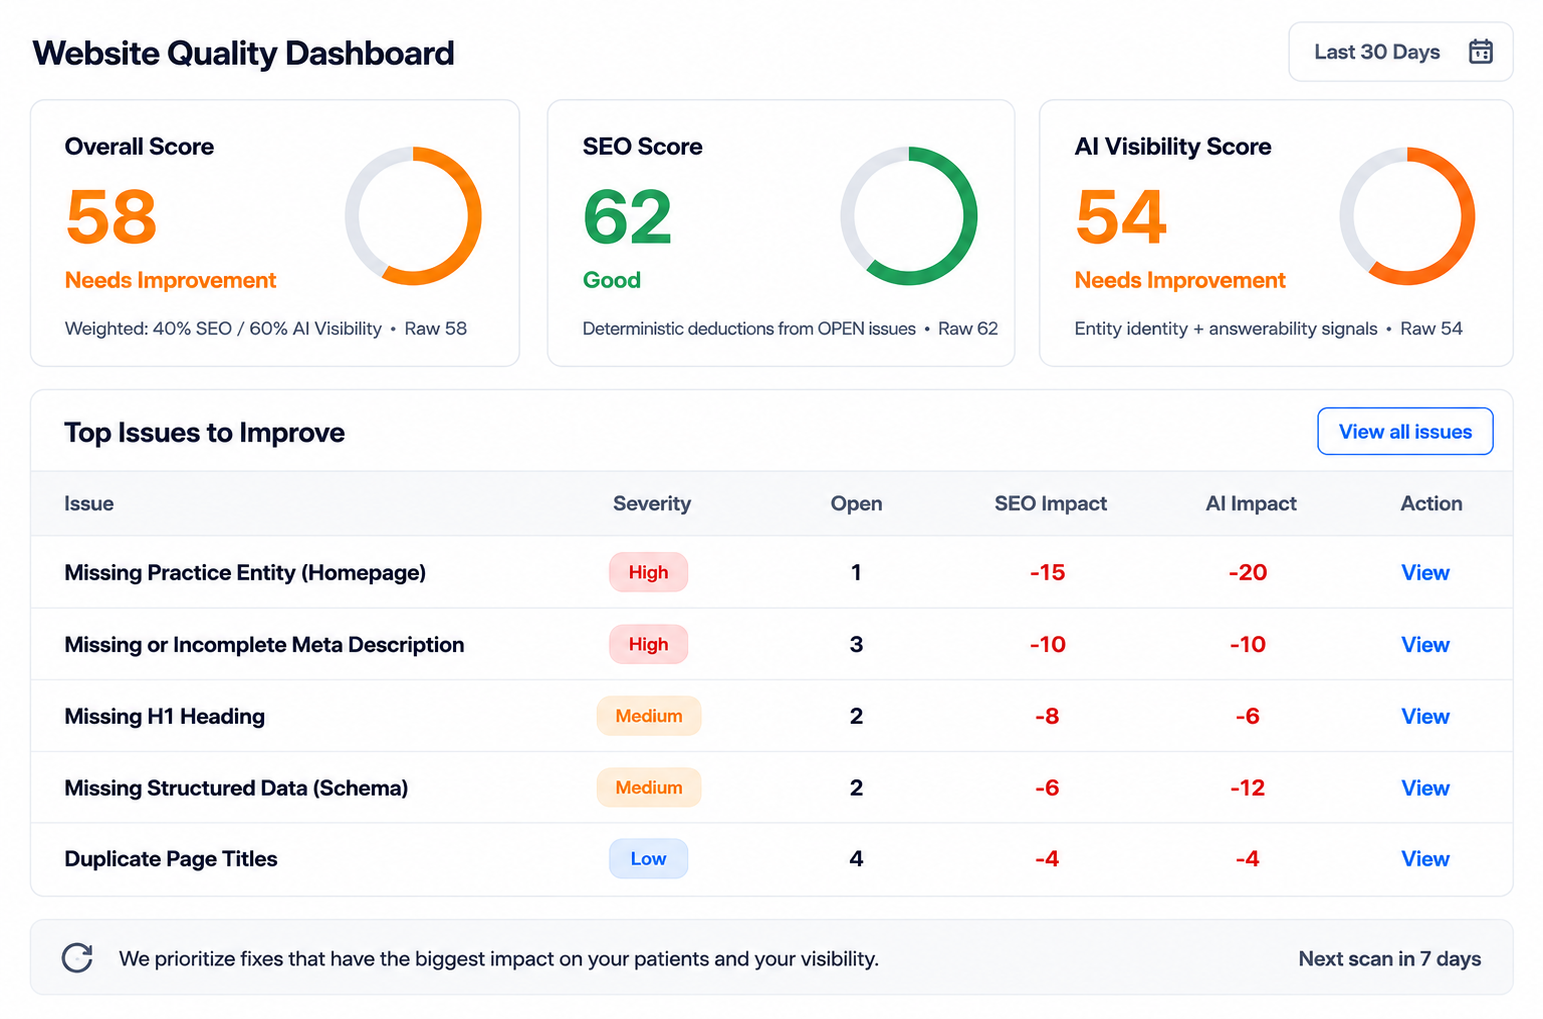The width and height of the screenshot is (1543, 1019).
Task: Click the Website Quality Dashboard title
Action: 243,53
